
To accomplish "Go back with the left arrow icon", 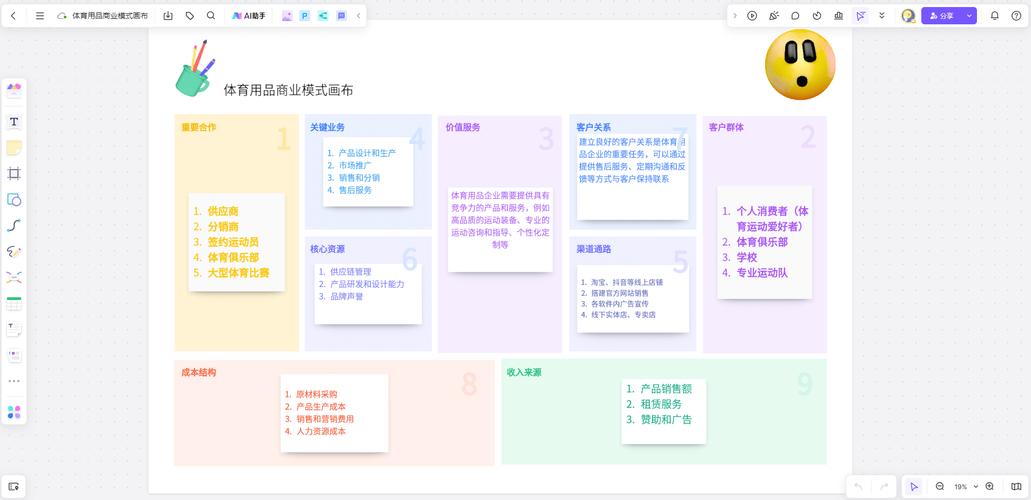I will pos(13,16).
